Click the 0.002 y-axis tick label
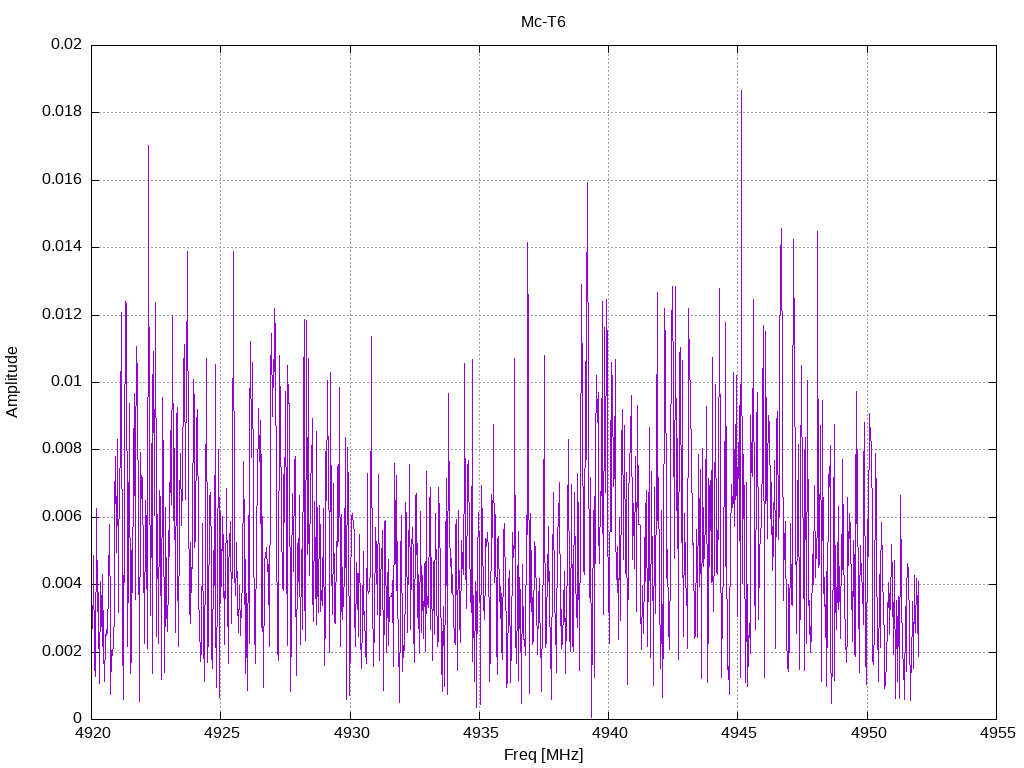This screenshot has width=1024, height=768. click(63, 652)
